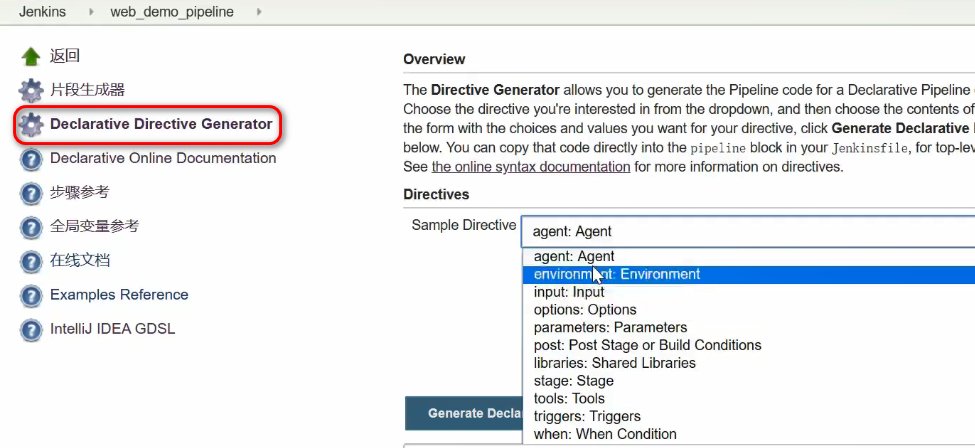Screen dimensions: 975x448
Task: Select 'input: Input' option
Action: pyautogui.click(x=748, y=292)
